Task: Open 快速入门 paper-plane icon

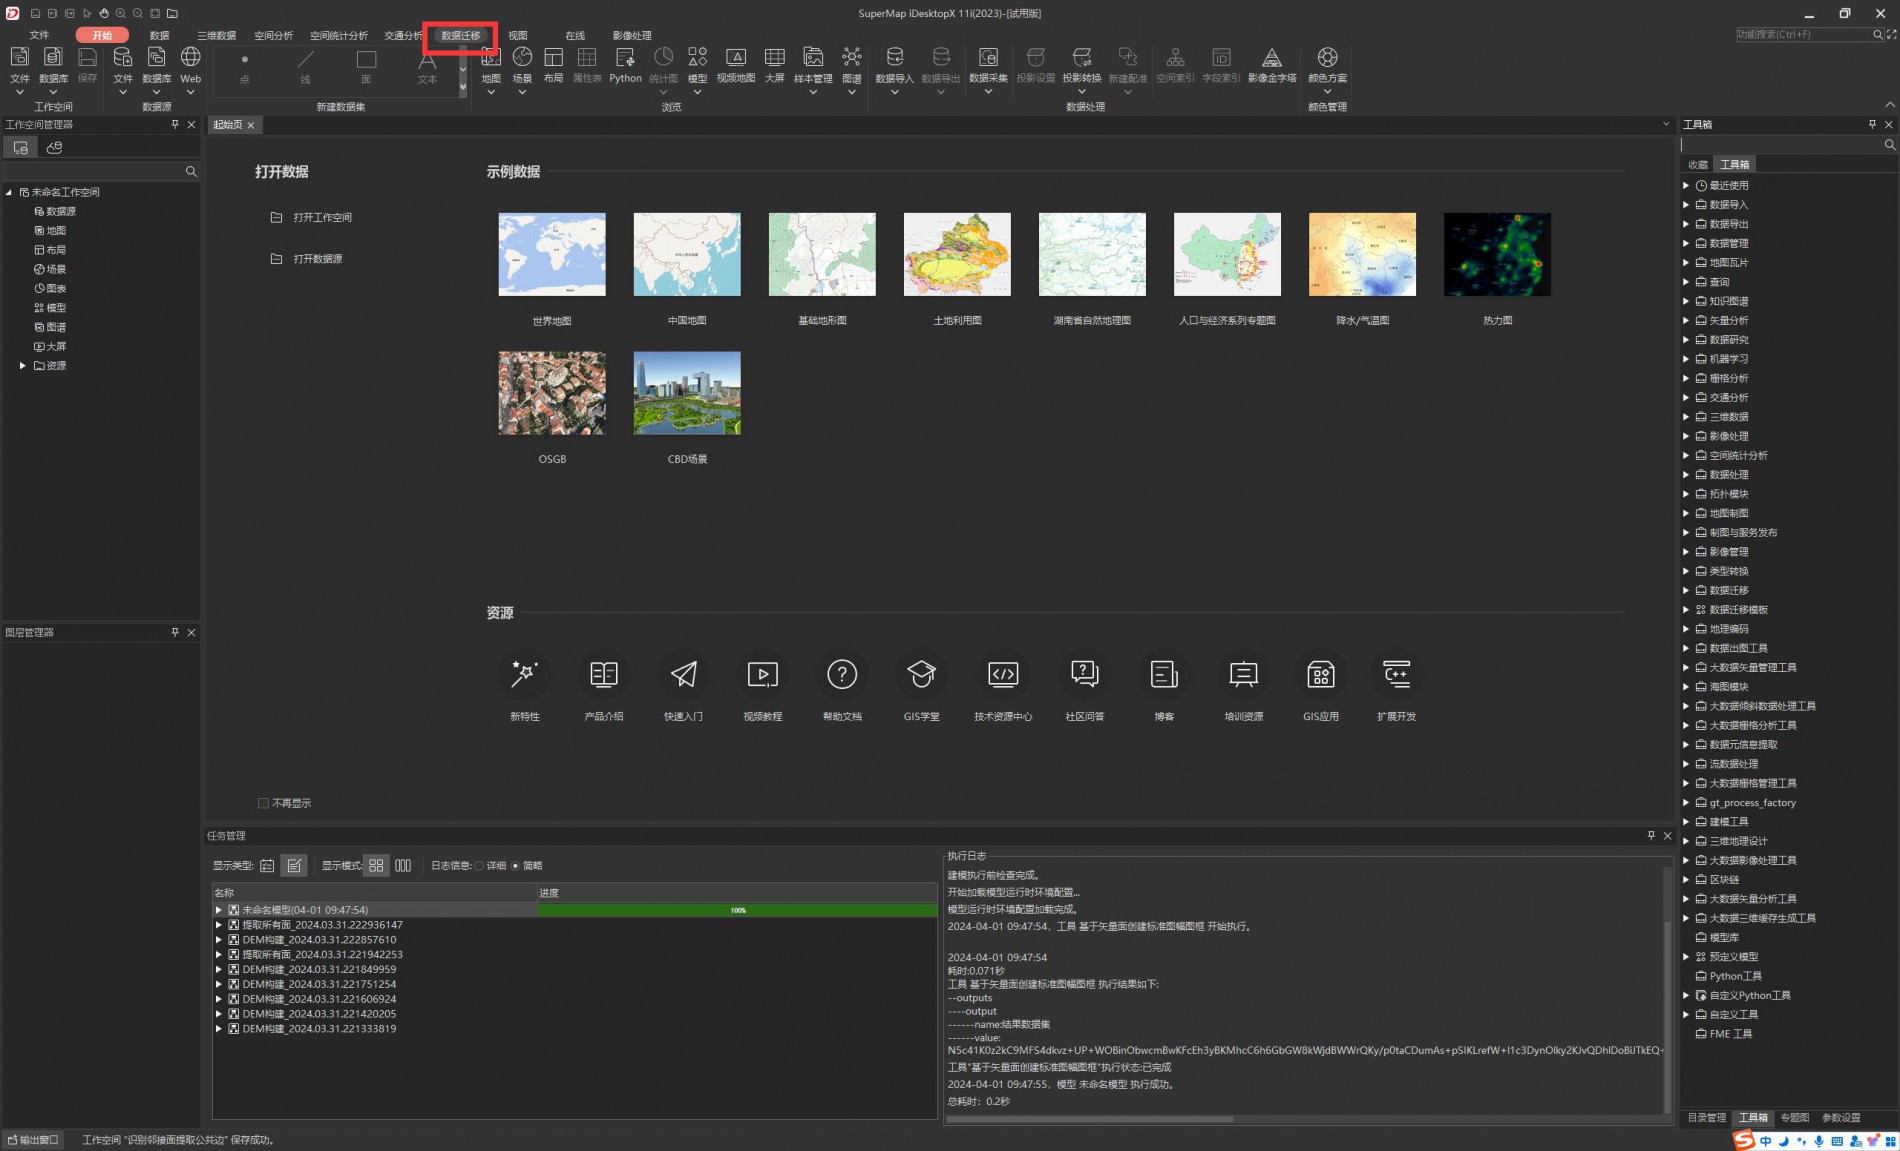Action: 683,675
